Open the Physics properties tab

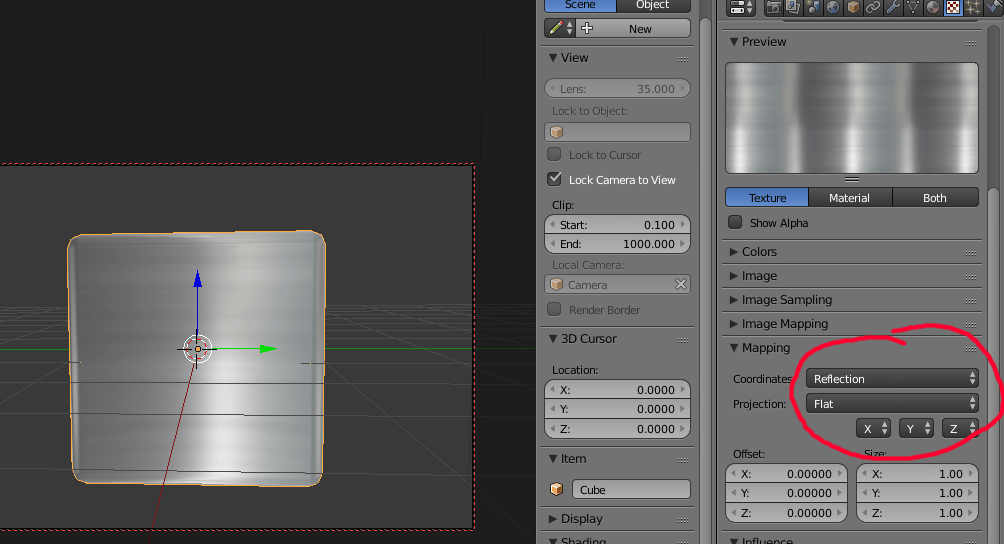click(992, 7)
